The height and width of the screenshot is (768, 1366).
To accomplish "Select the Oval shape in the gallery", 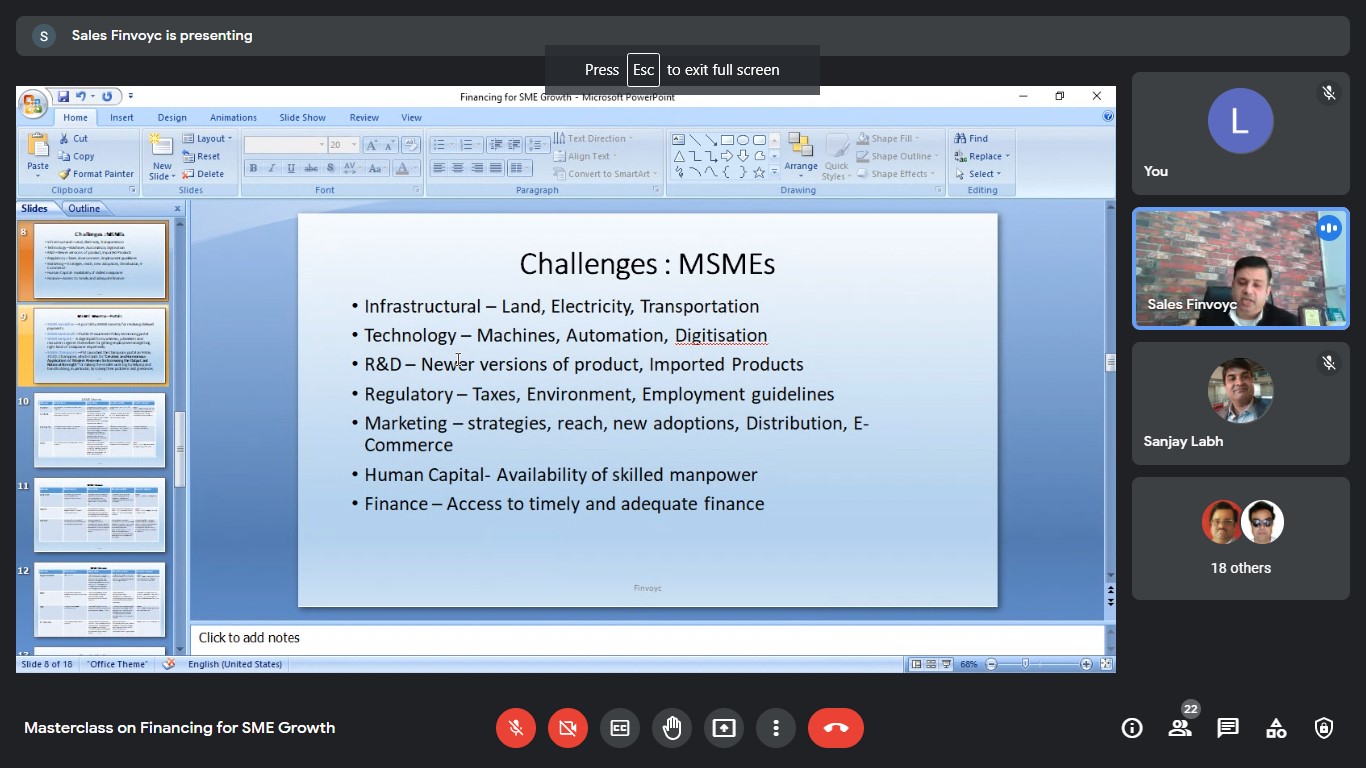I will 743,140.
